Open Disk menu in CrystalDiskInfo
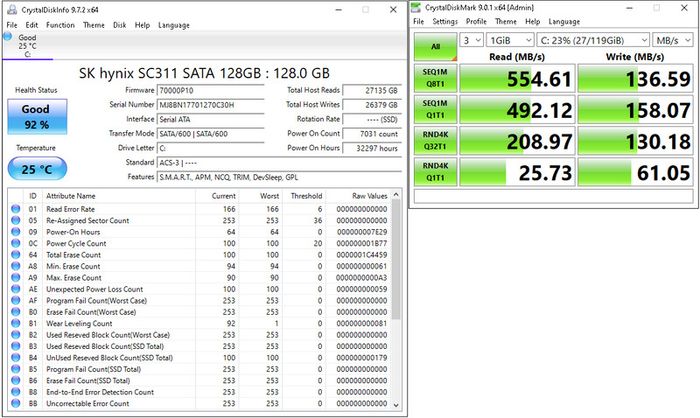Image resolution: width=700 pixels, height=418 pixels. 119,25
